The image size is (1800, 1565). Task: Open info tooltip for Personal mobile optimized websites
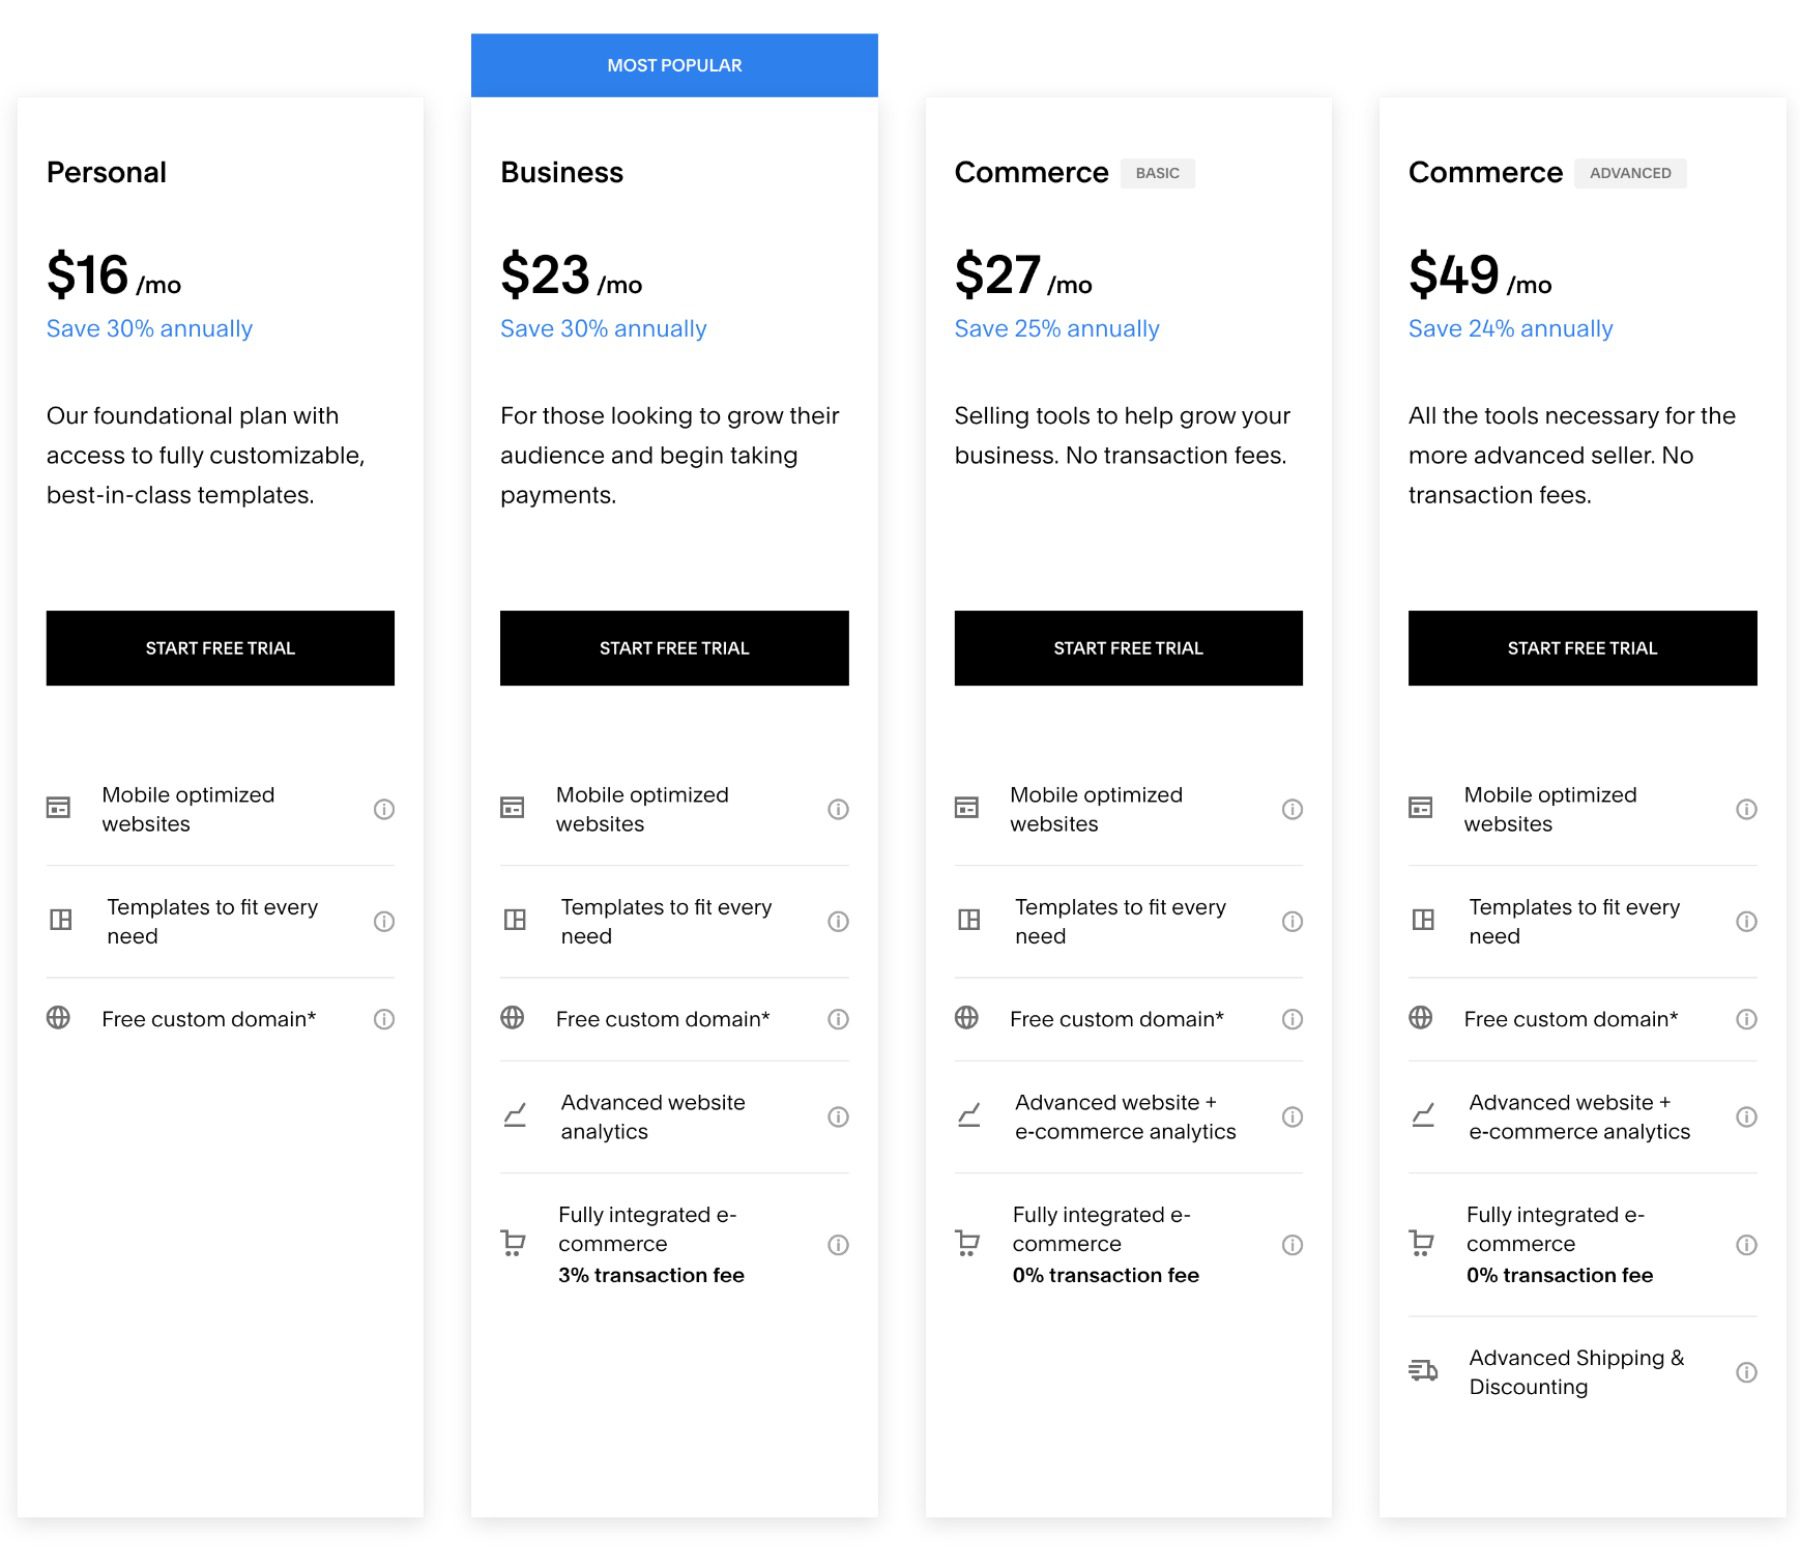pos(383,808)
